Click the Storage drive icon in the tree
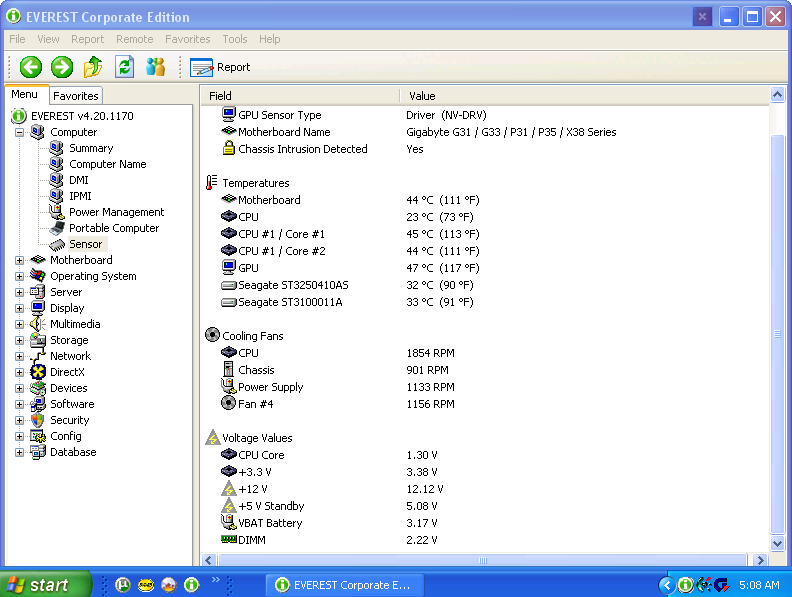Screen dimensions: 792x597 click(x=38, y=340)
